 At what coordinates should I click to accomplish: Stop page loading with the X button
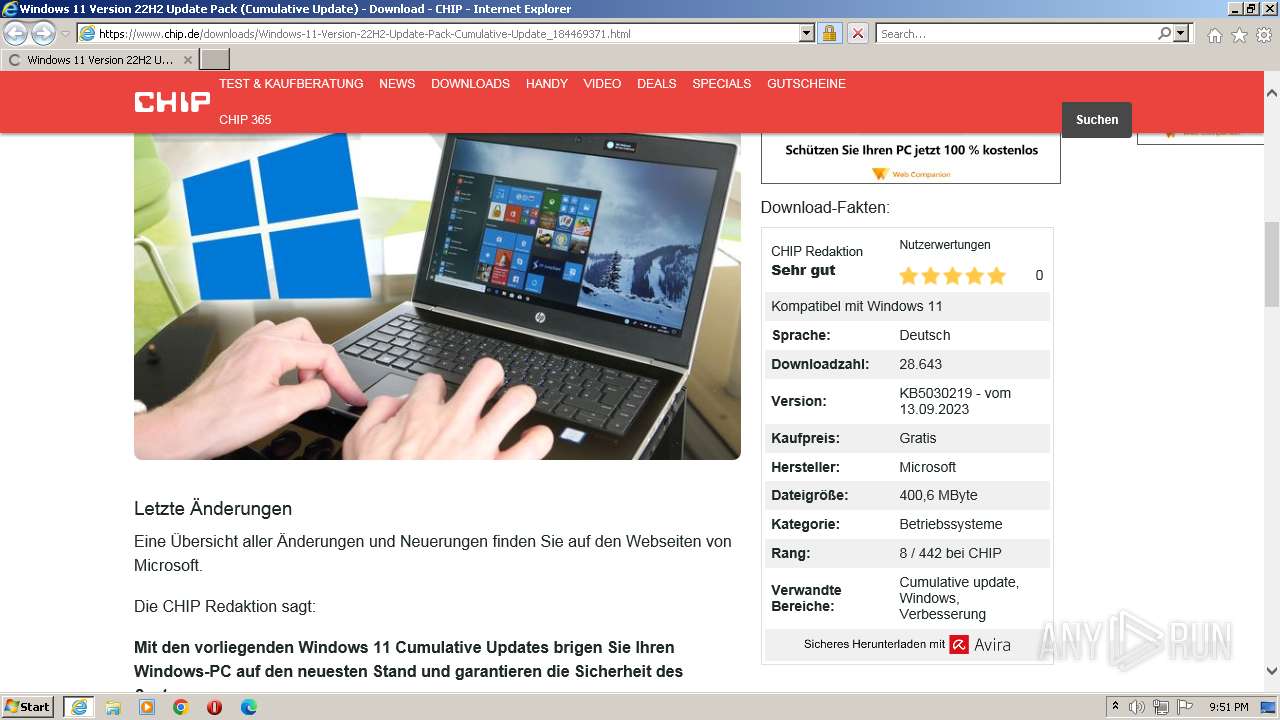tap(857, 34)
